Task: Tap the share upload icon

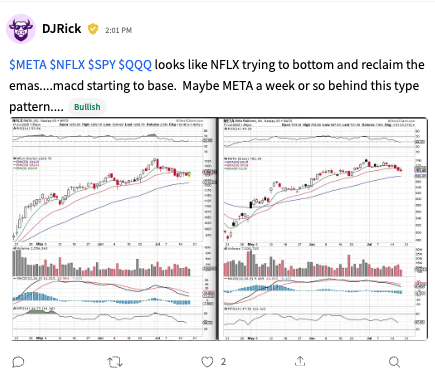Action: 300,361
